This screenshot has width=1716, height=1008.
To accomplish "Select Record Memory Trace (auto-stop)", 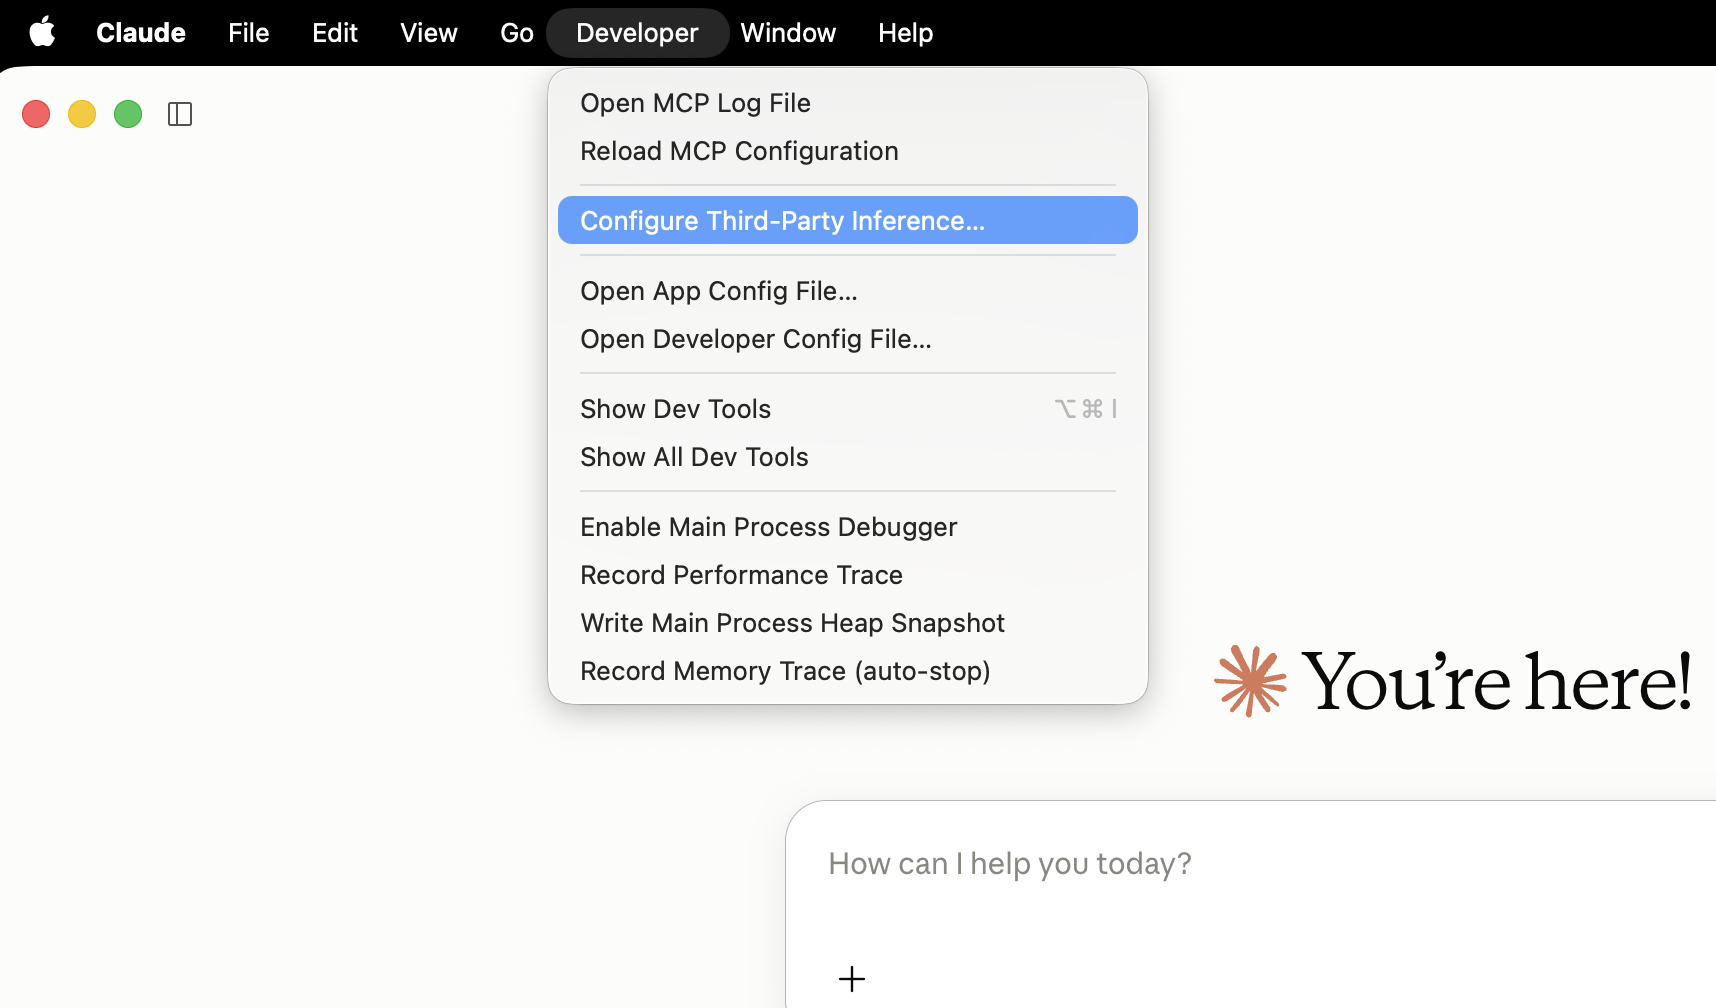I will pos(848,671).
